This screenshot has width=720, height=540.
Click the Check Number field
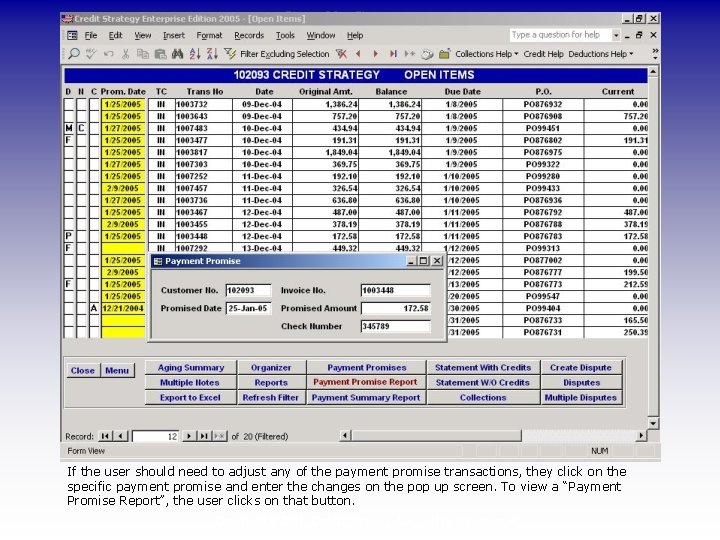pyautogui.click(x=395, y=326)
